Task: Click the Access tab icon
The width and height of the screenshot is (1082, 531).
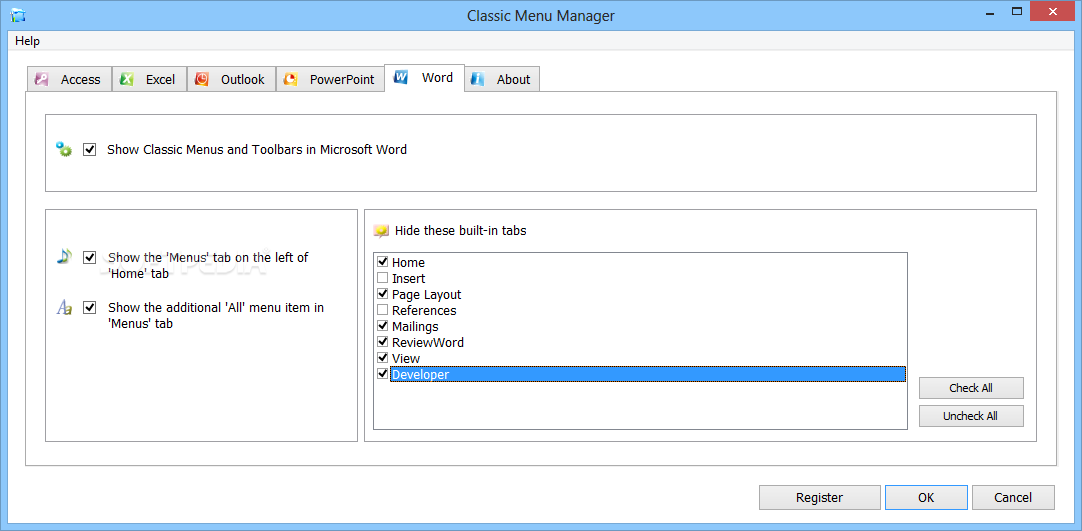Action: 42,79
